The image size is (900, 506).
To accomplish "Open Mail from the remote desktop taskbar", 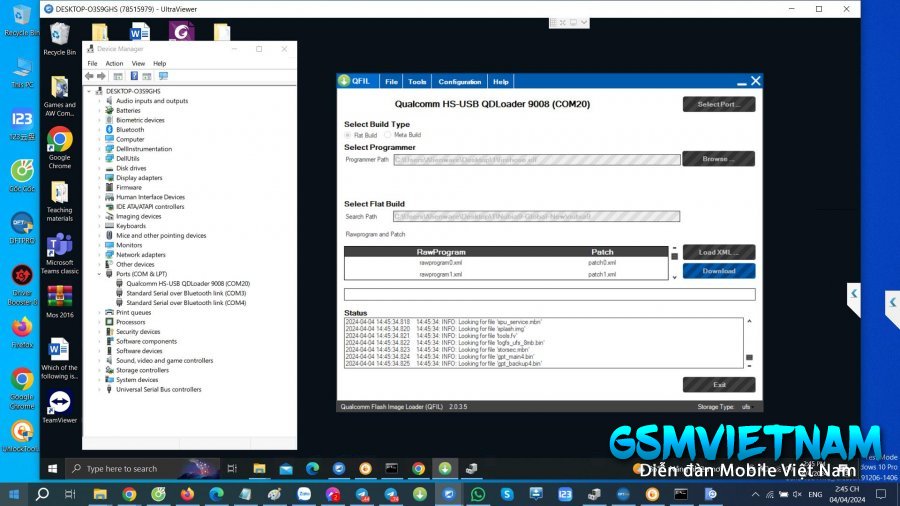I will [286, 469].
